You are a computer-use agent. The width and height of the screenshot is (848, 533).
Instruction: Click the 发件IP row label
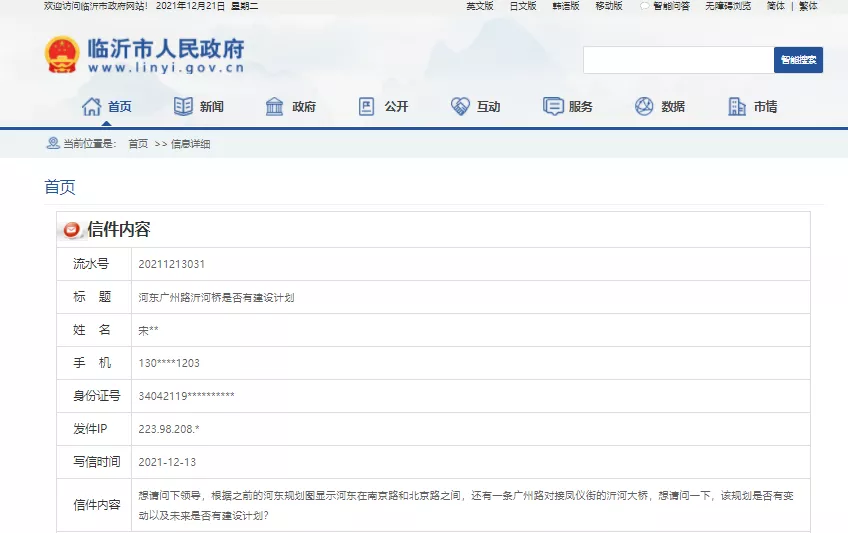(90, 429)
